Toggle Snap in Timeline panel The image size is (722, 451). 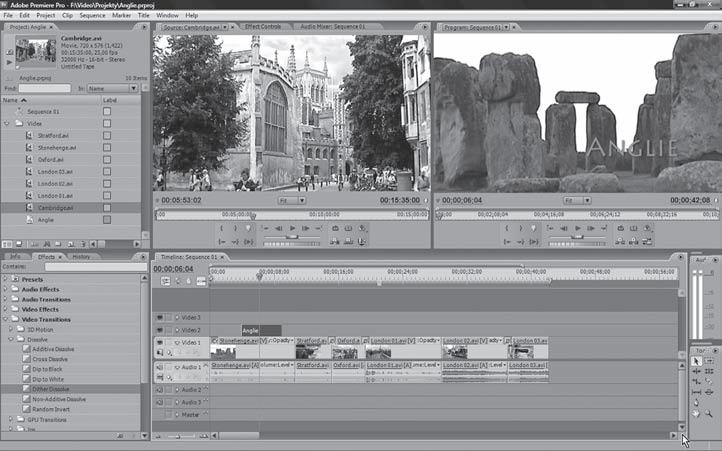point(165,281)
